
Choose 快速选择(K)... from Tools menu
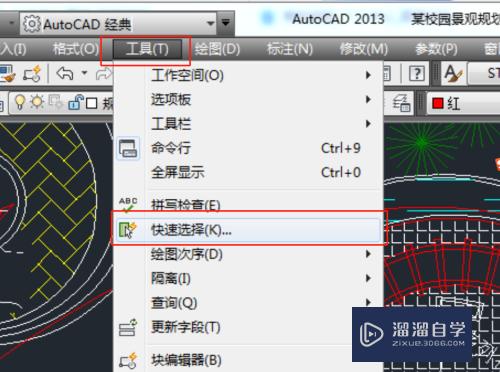coord(248,230)
